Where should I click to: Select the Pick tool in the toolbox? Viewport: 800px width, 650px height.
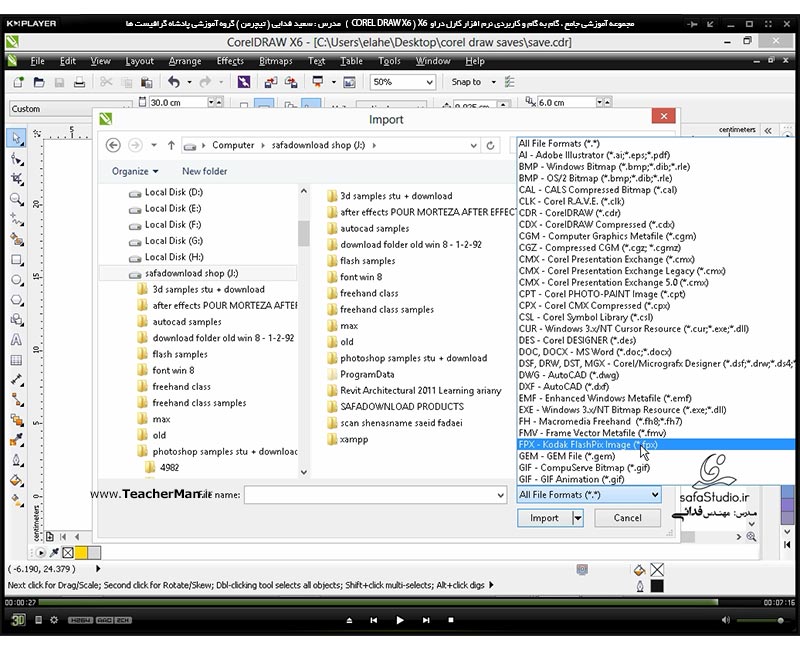coord(16,138)
